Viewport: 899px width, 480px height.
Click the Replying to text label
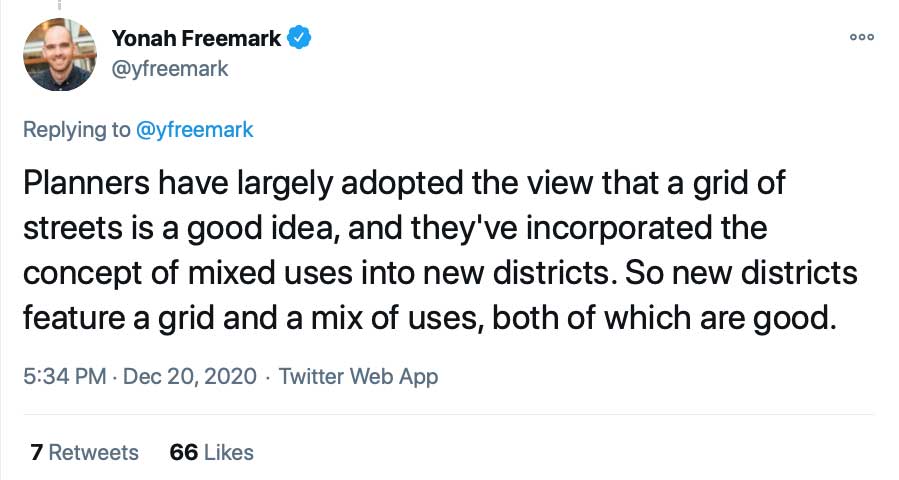point(76,130)
